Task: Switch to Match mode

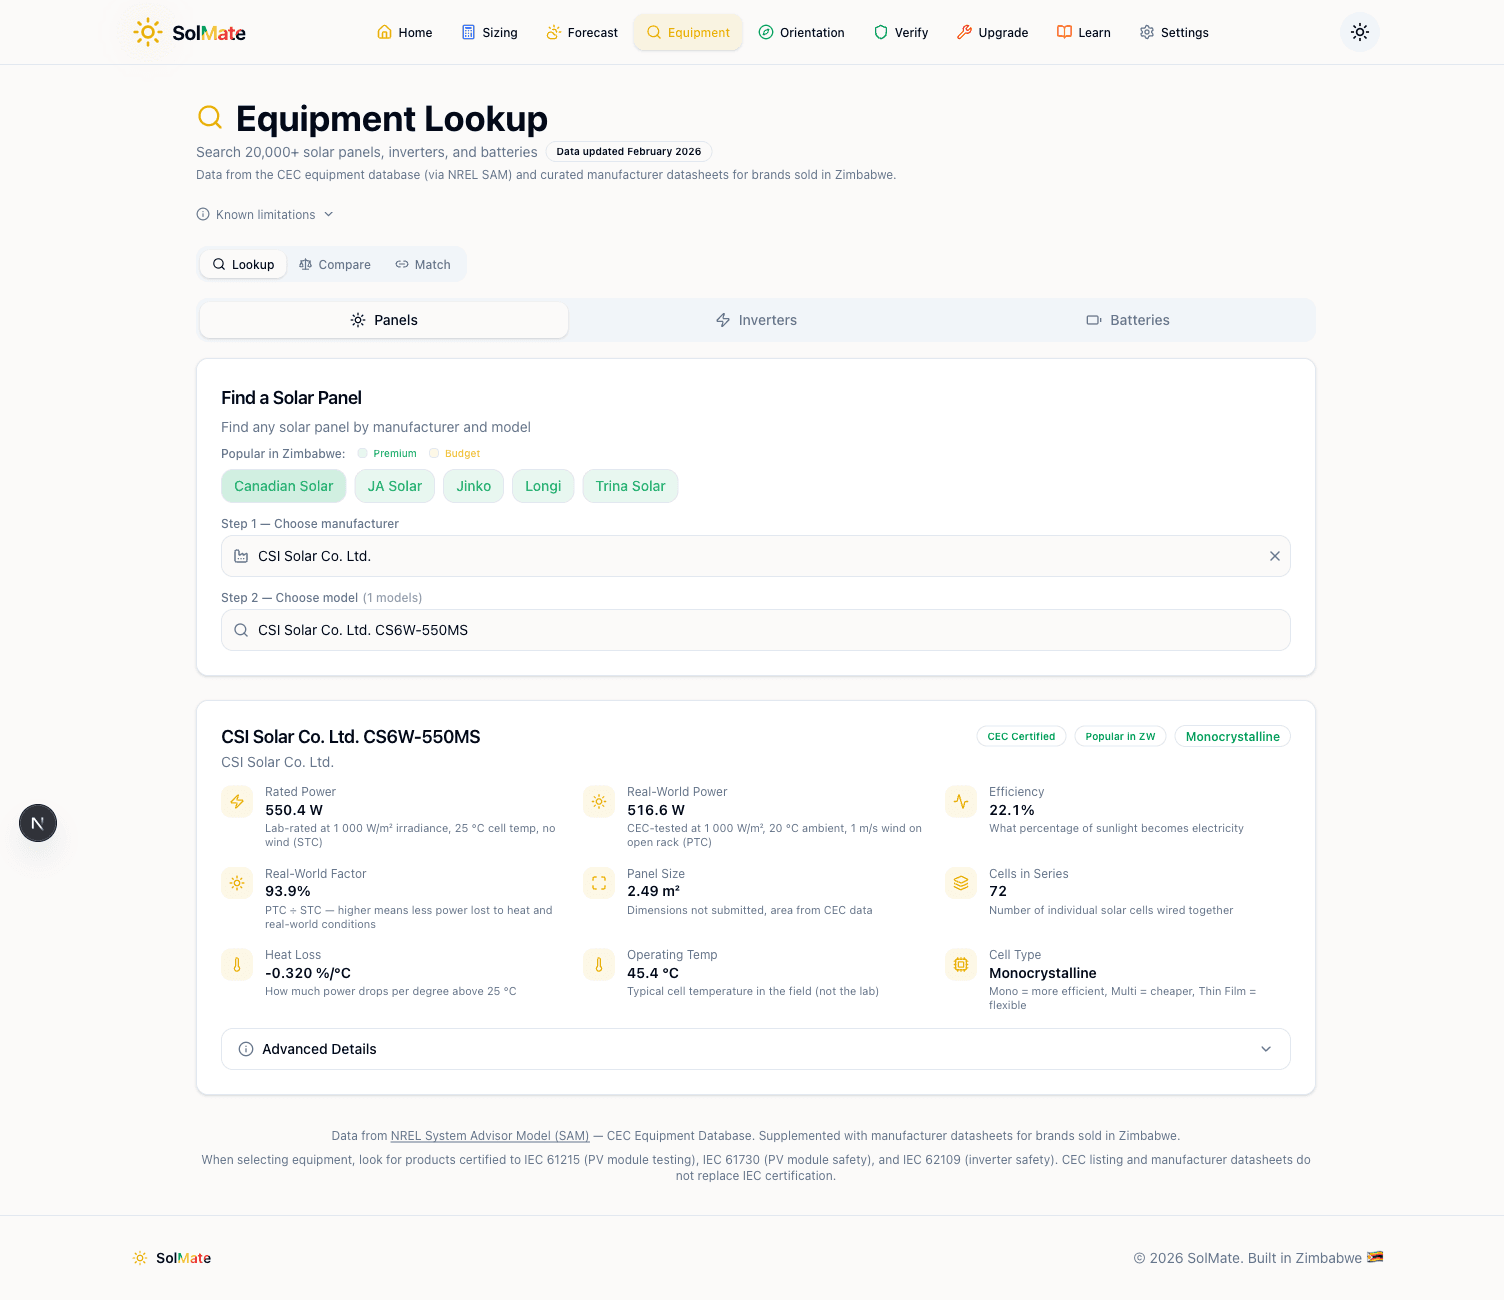Action: (423, 265)
